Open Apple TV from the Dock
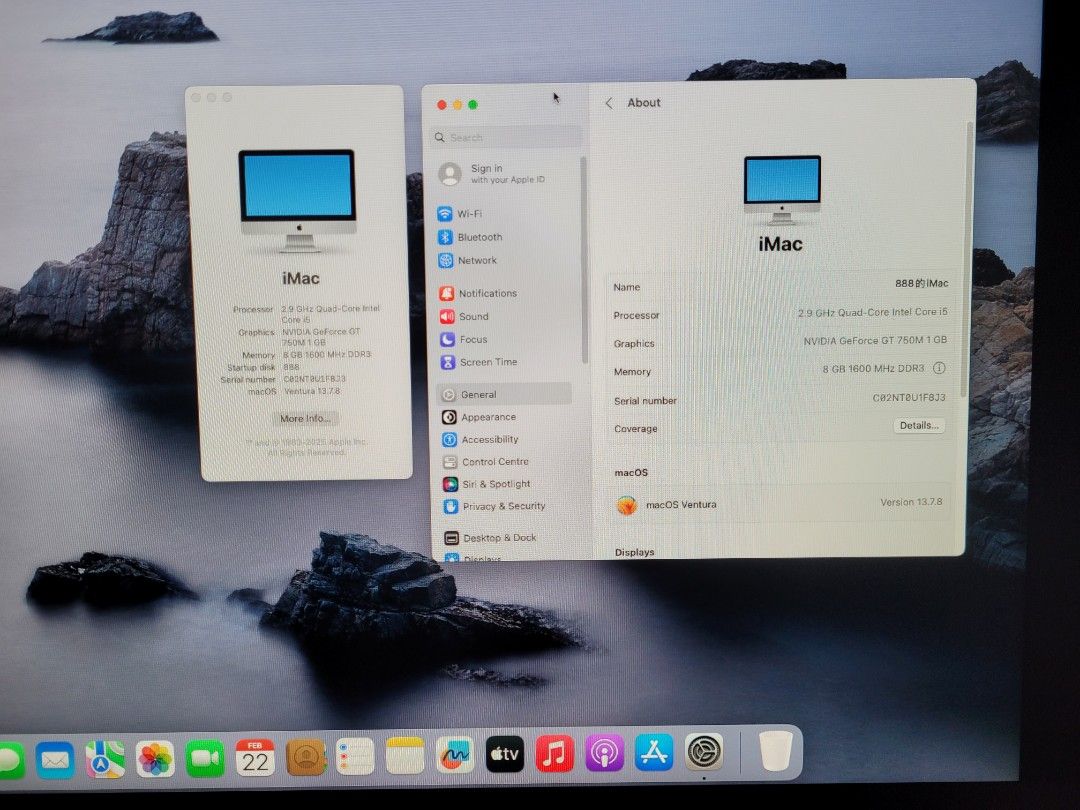 [x=505, y=754]
